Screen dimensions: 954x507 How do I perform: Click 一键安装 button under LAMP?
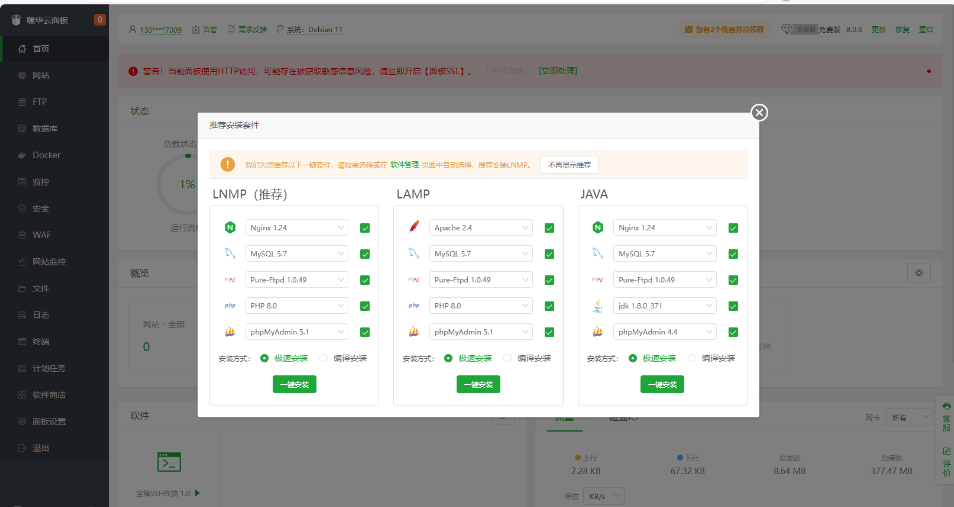pyautogui.click(x=478, y=384)
